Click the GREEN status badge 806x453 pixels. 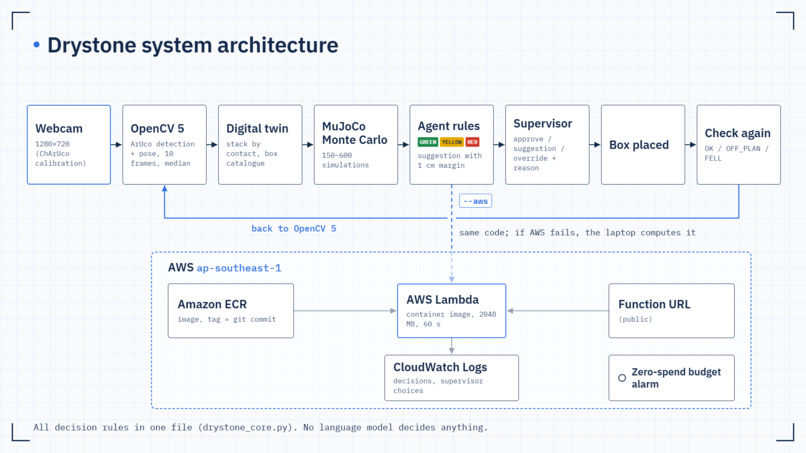point(428,142)
